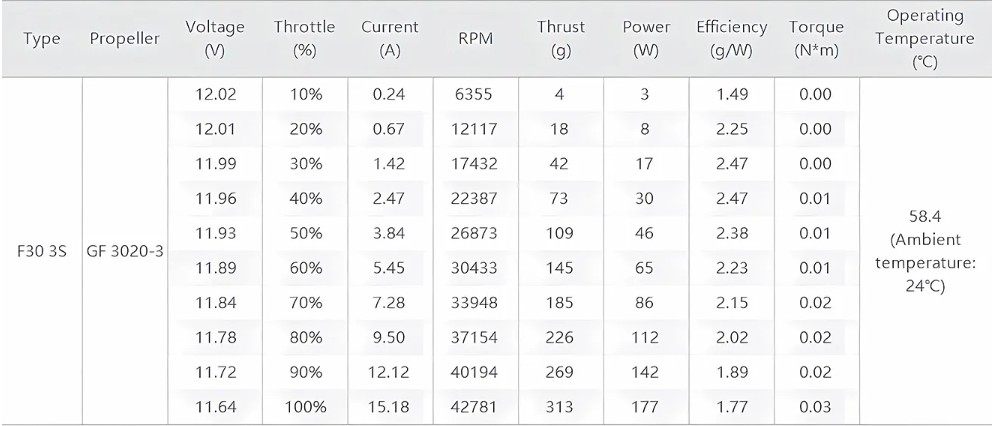The image size is (993, 426).
Task: Click the voltage value 12.02
Action: point(216,94)
